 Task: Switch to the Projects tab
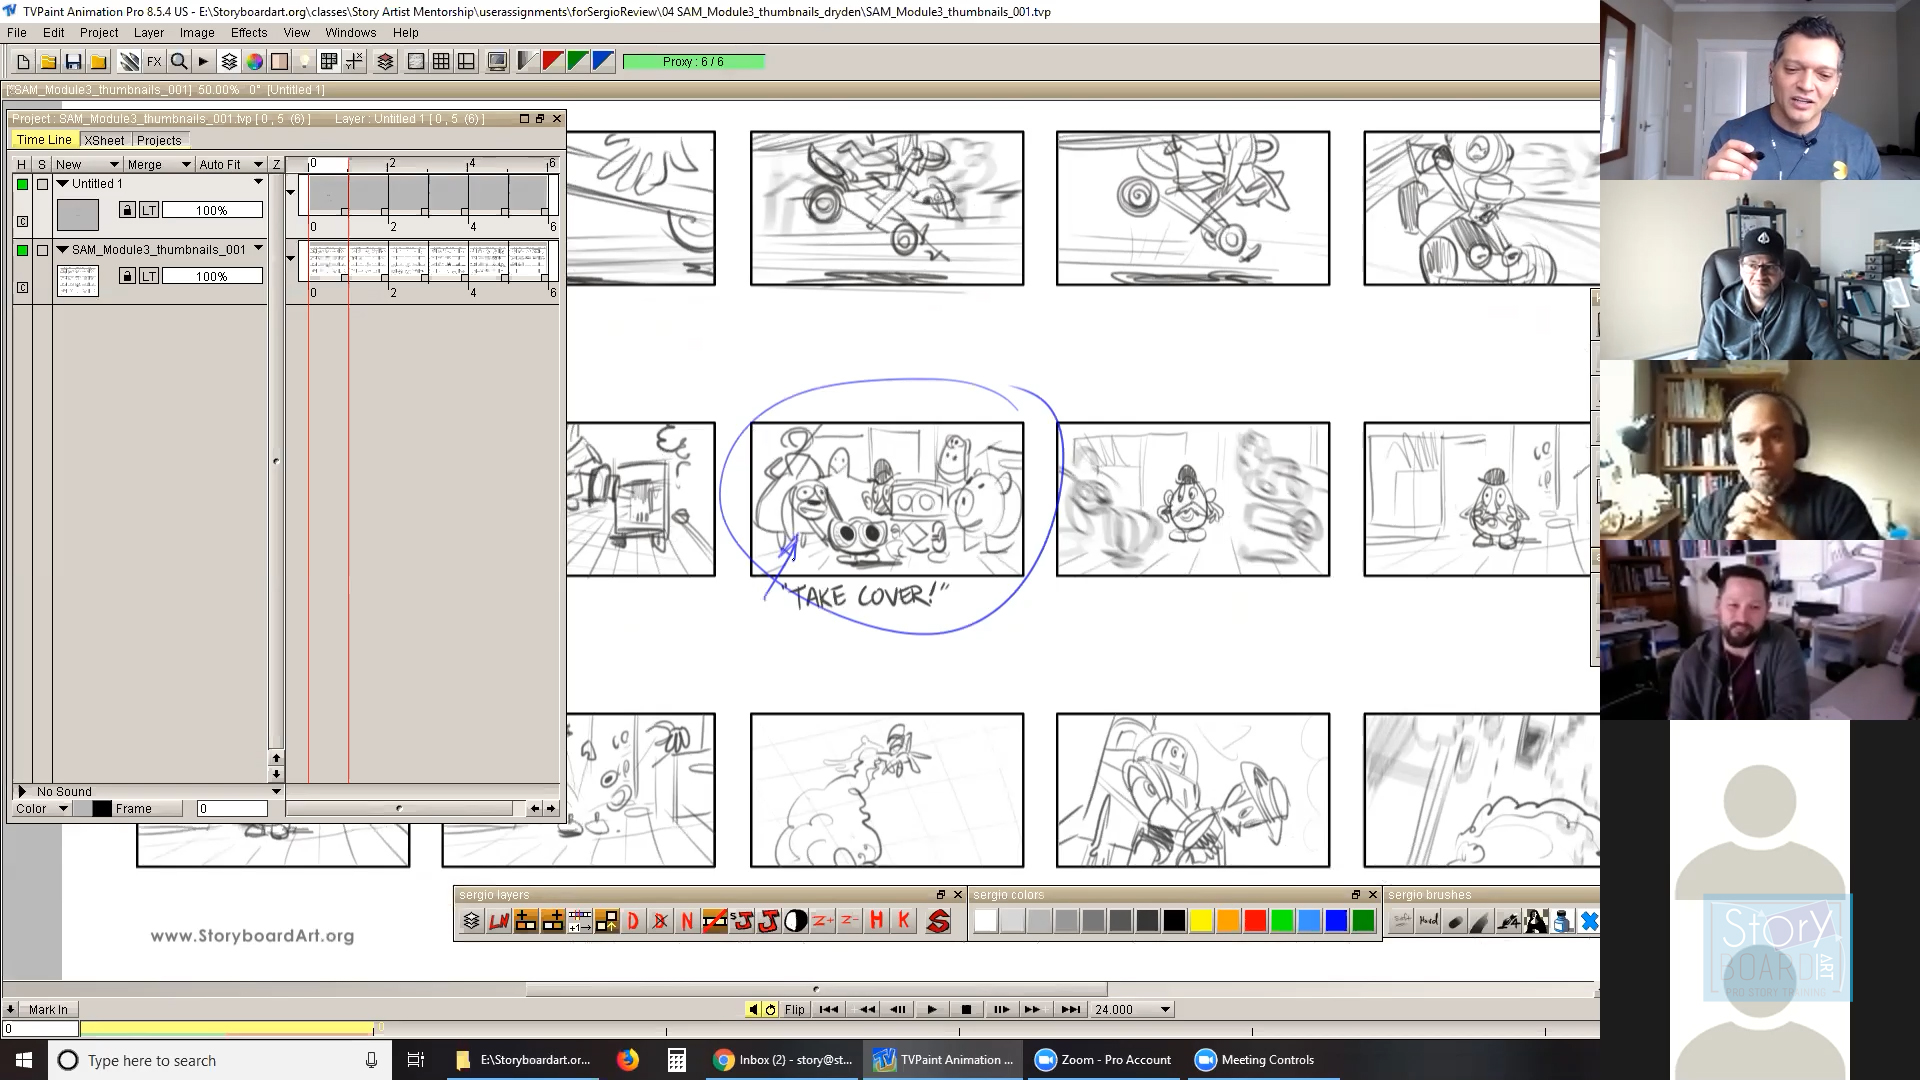pos(159,141)
